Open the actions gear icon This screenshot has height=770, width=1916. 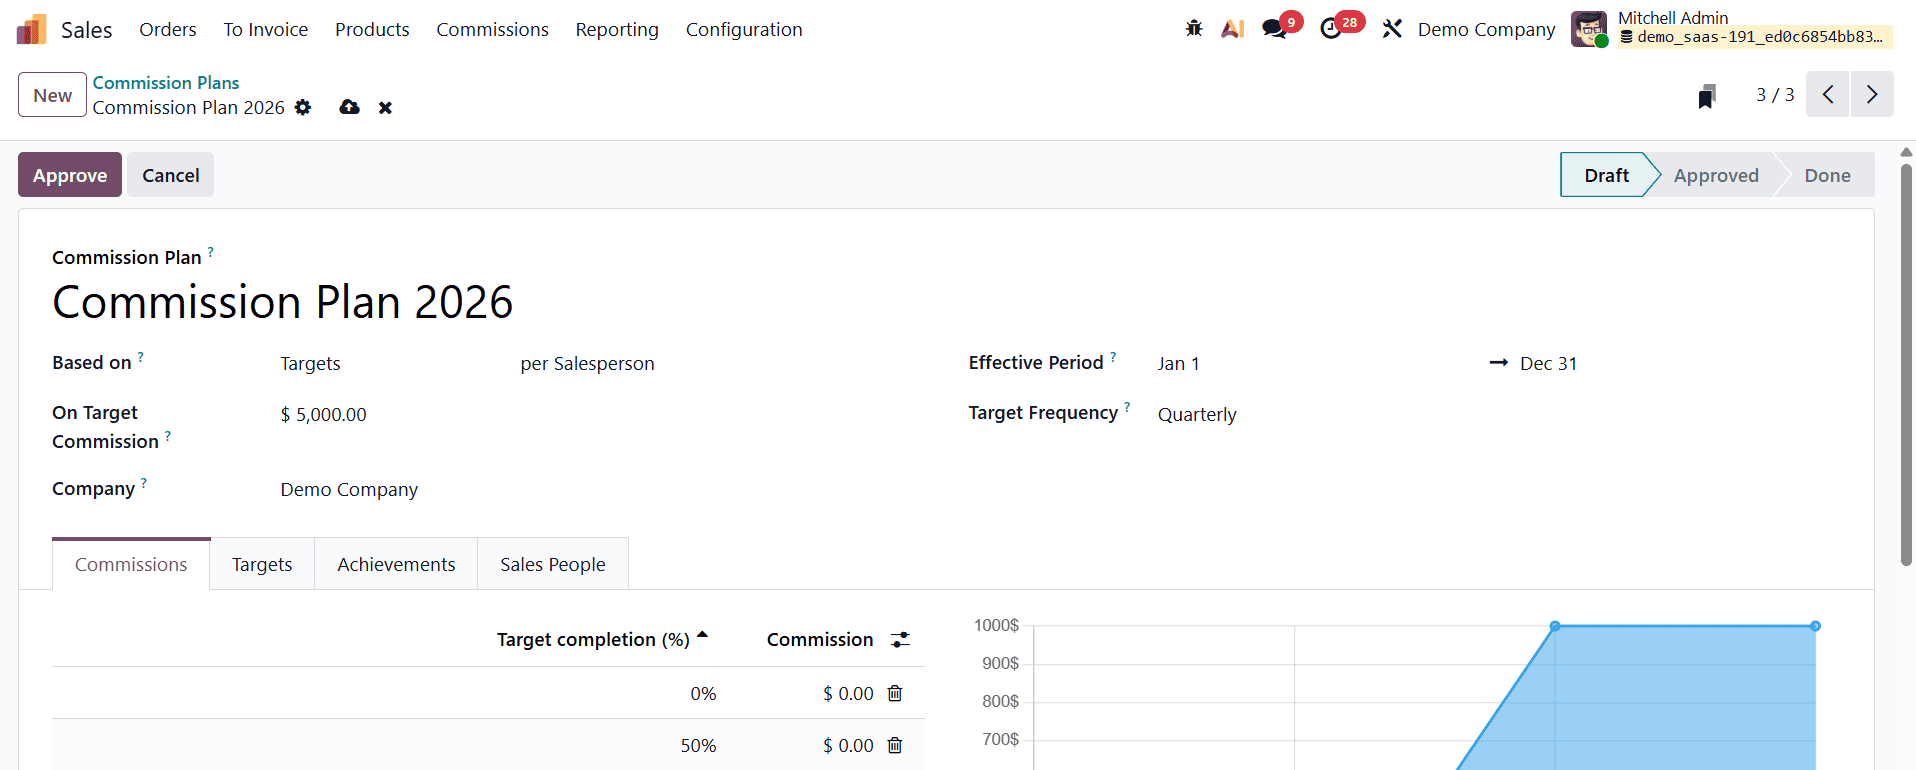(x=303, y=107)
